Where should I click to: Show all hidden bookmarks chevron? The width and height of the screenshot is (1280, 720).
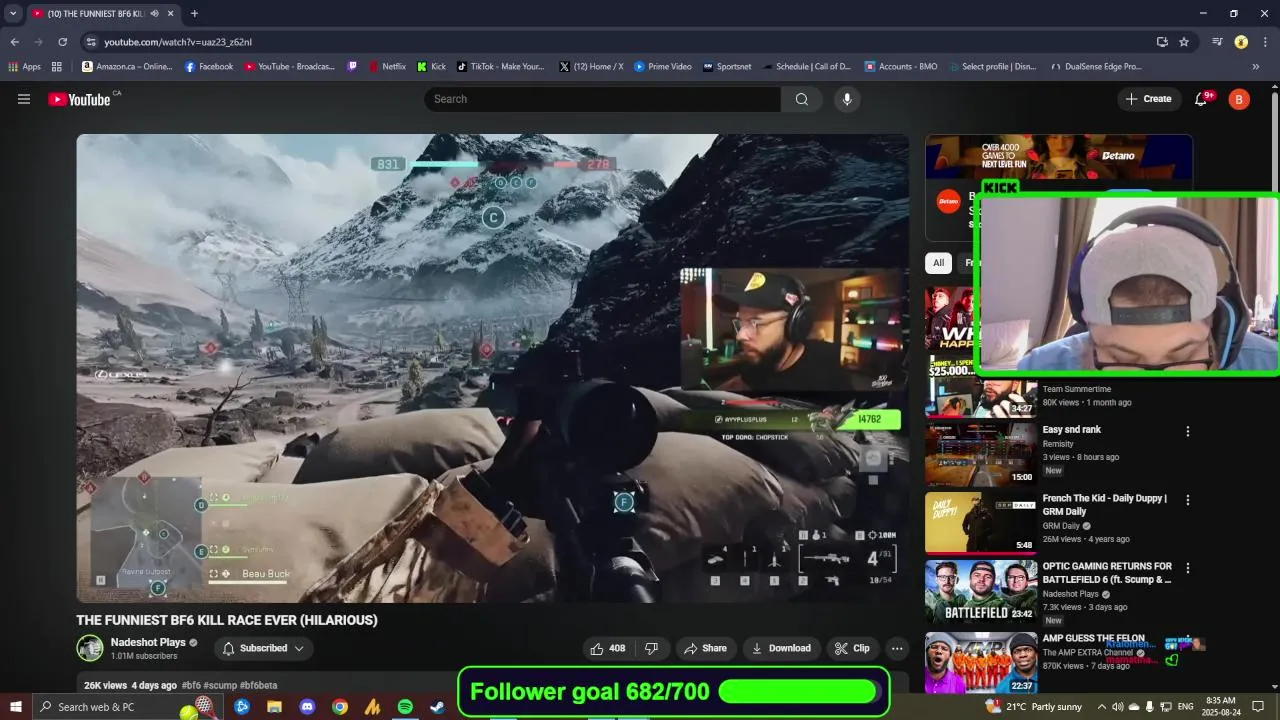(1256, 67)
